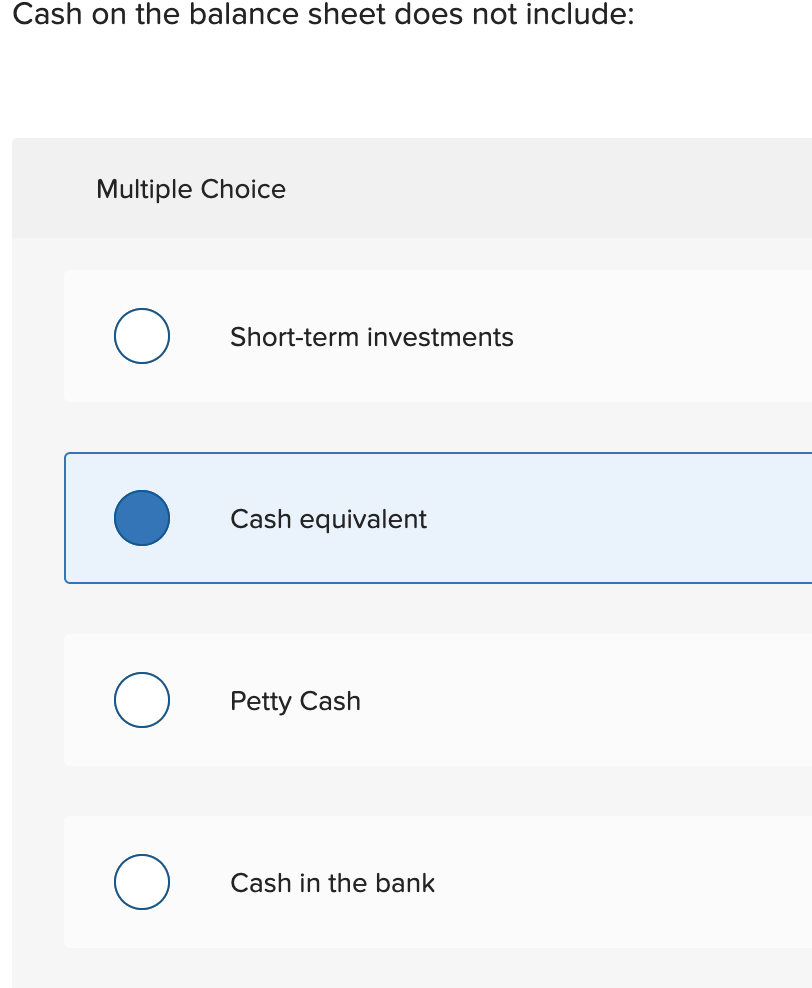
Task: Select the Petty Cash radio button
Action: pos(141,699)
